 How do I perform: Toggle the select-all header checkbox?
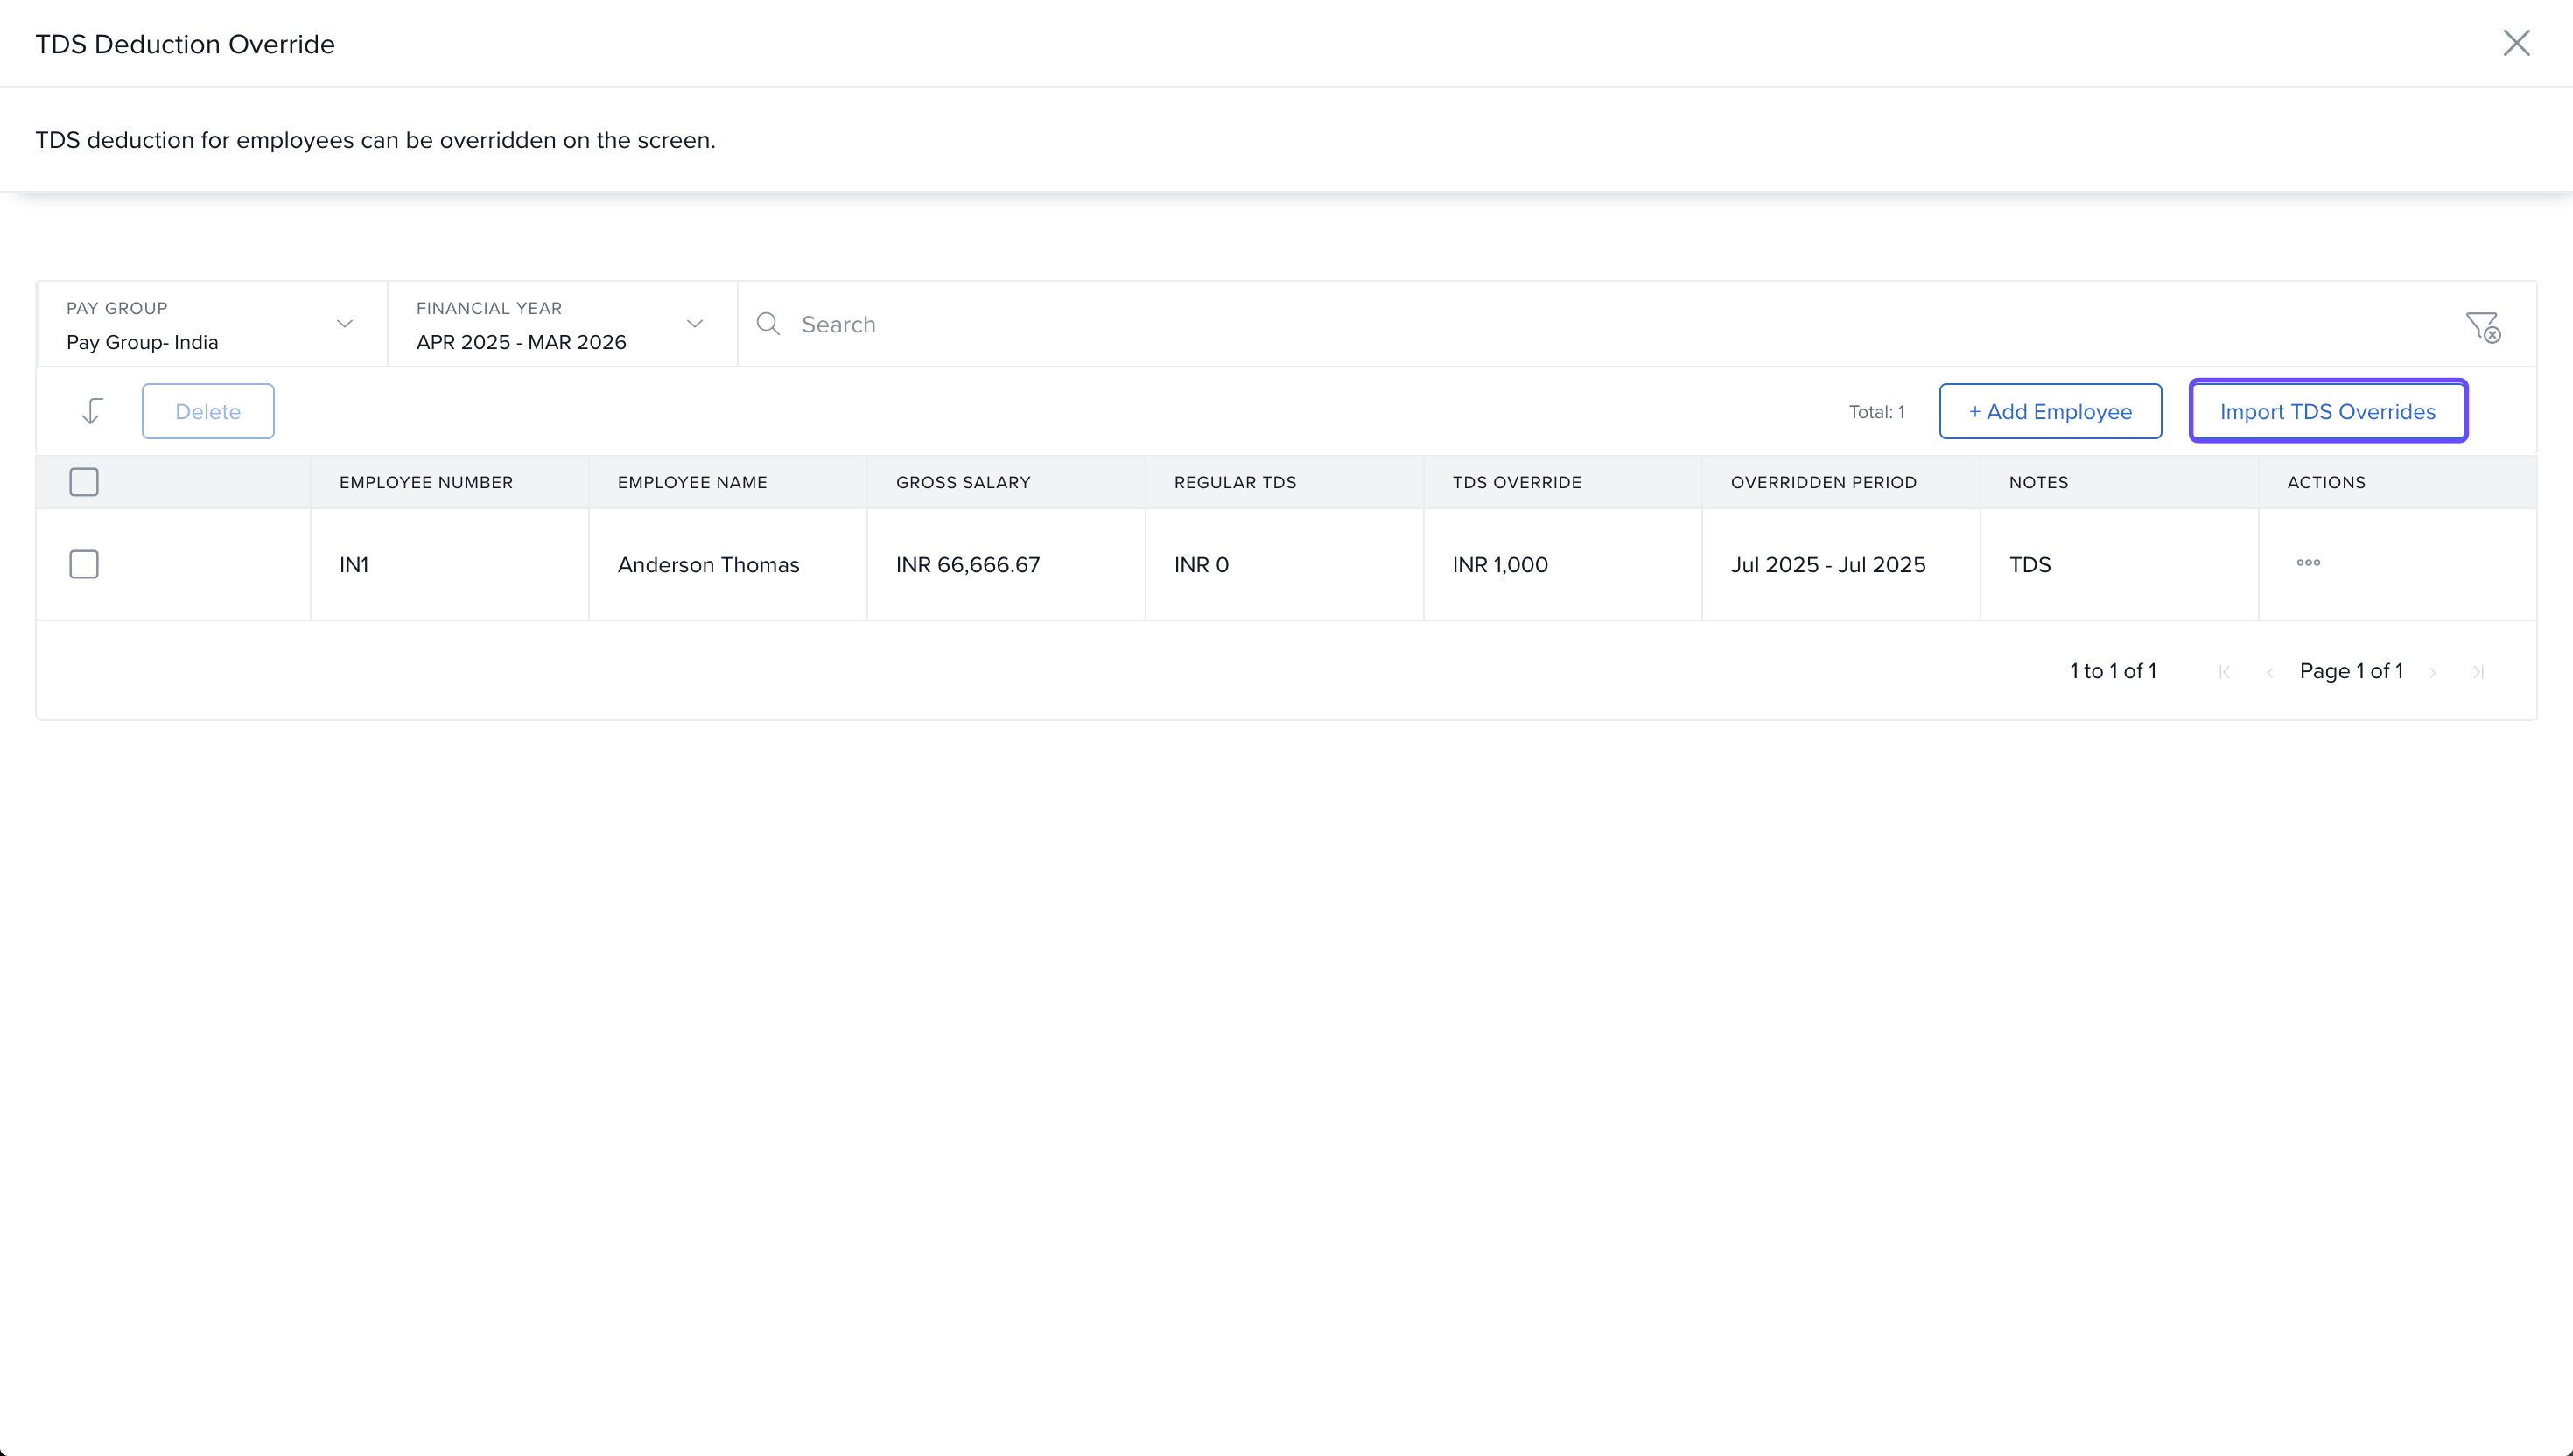pyautogui.click(x=84, y=482)
